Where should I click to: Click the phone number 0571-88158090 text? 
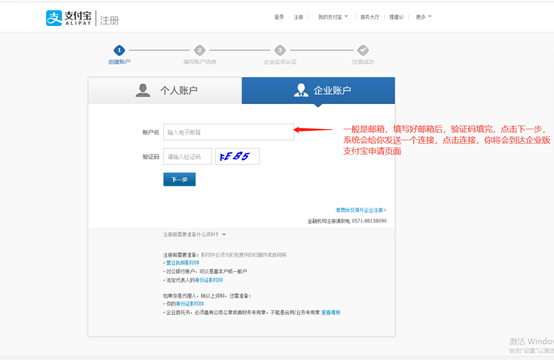click(369, 221)
